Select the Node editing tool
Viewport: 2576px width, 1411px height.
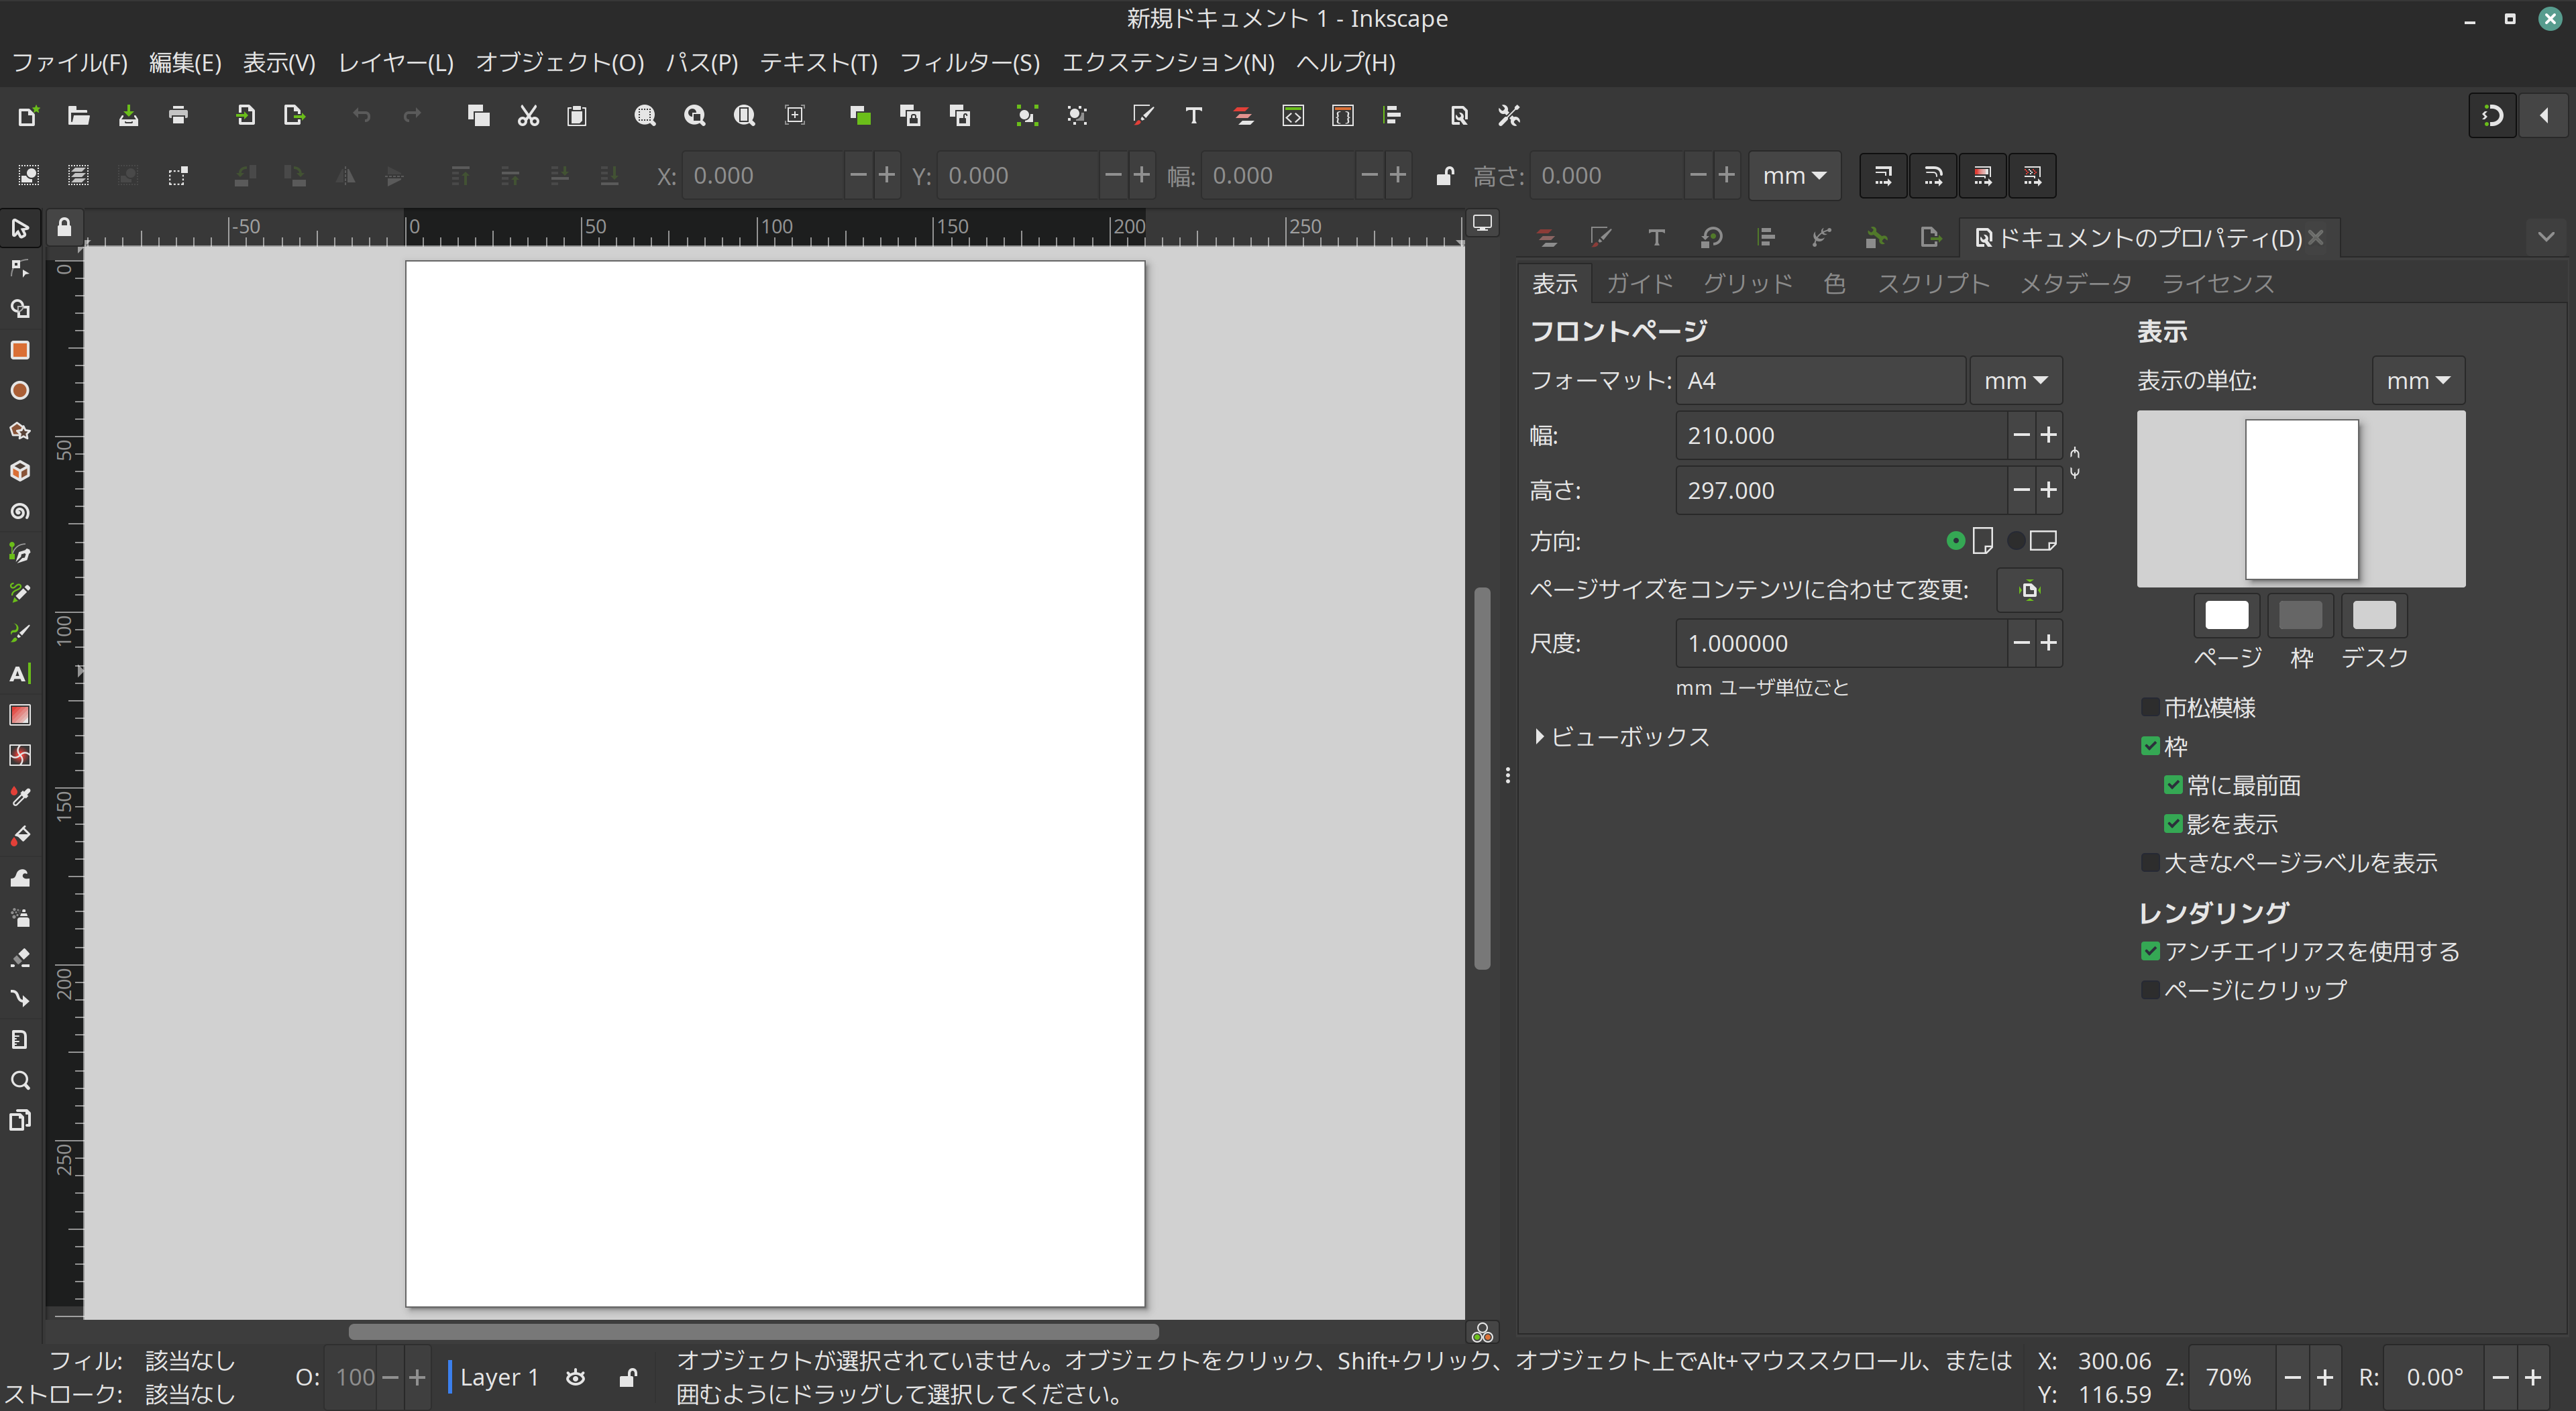[20, 268]
